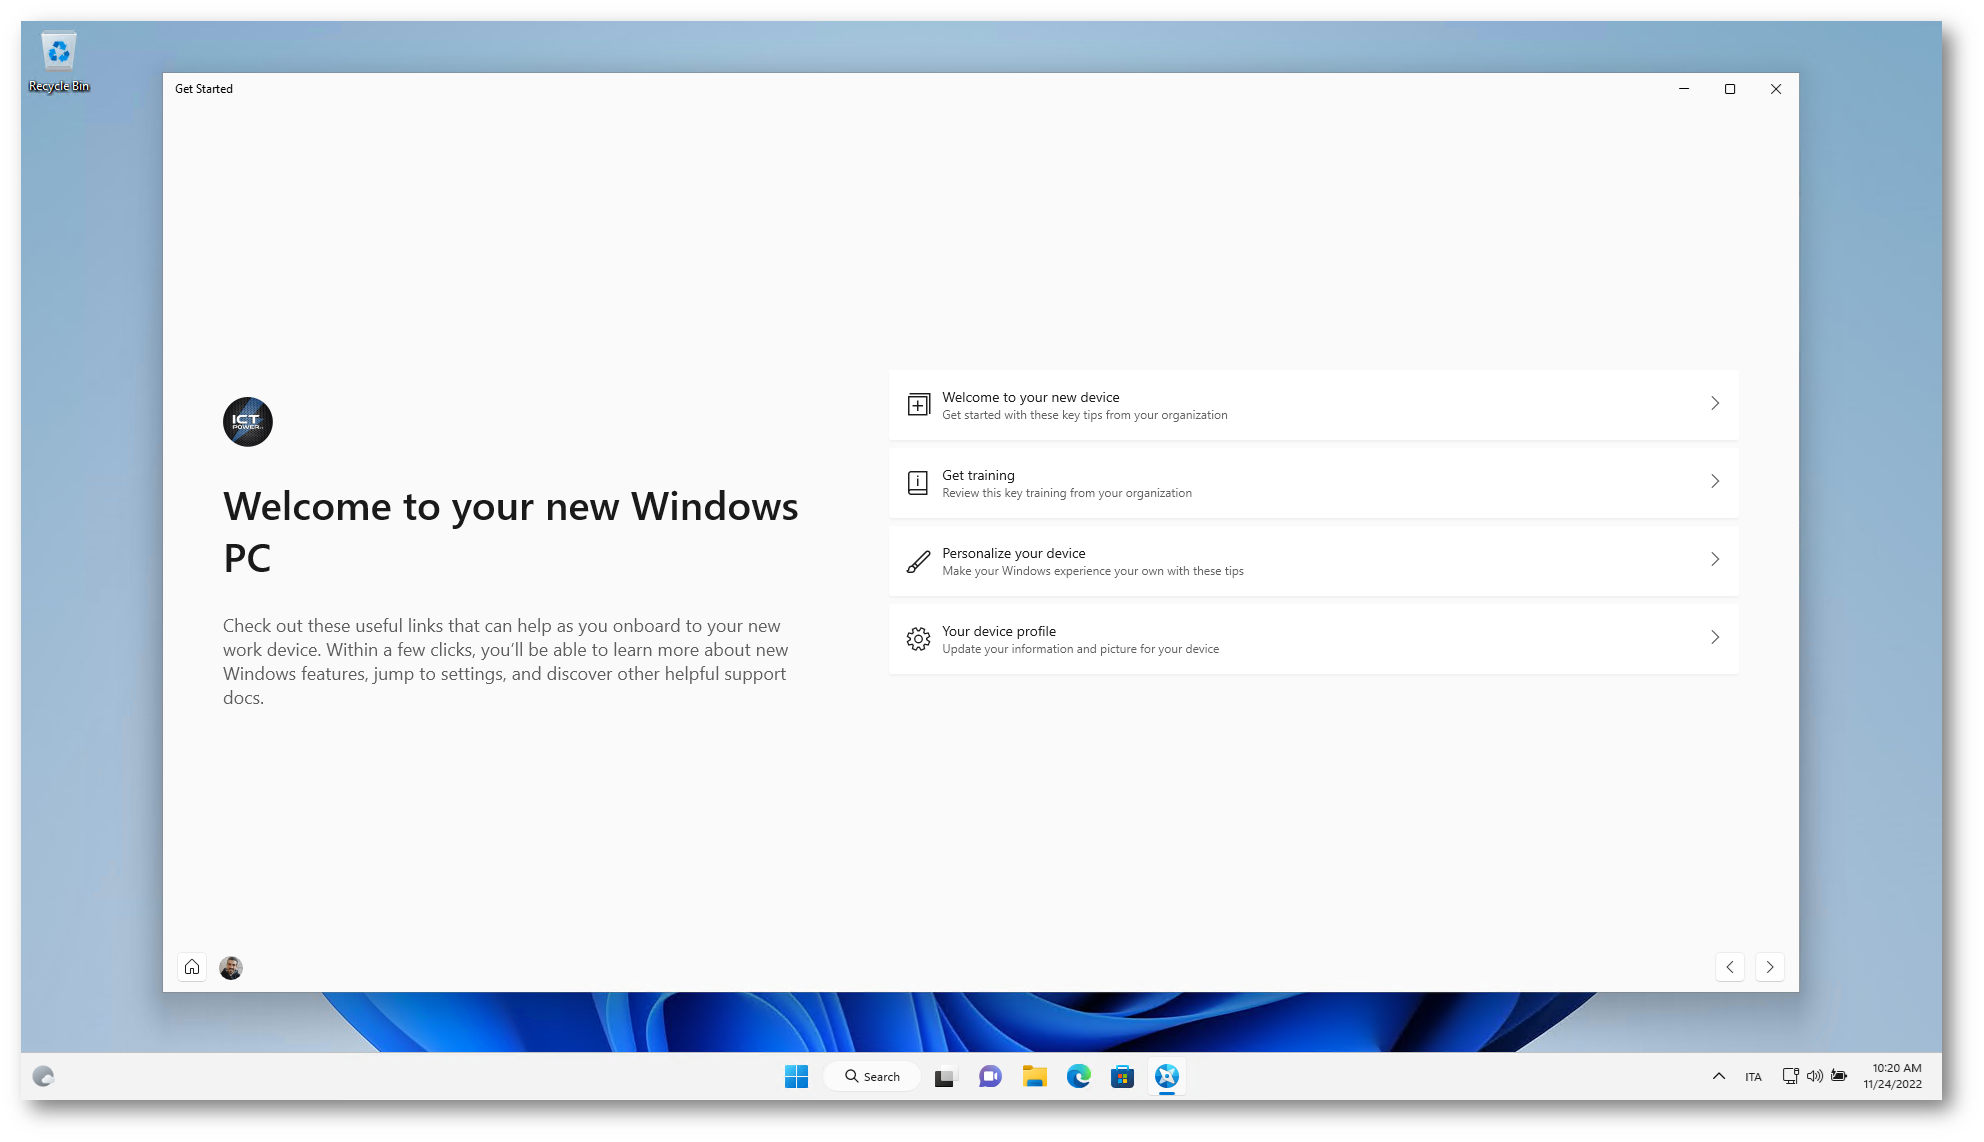This screenshot has height=1142, width=1984.
Task: Click the heading 'Welcome to your new Windows PC'
Action: click(511, 532)
